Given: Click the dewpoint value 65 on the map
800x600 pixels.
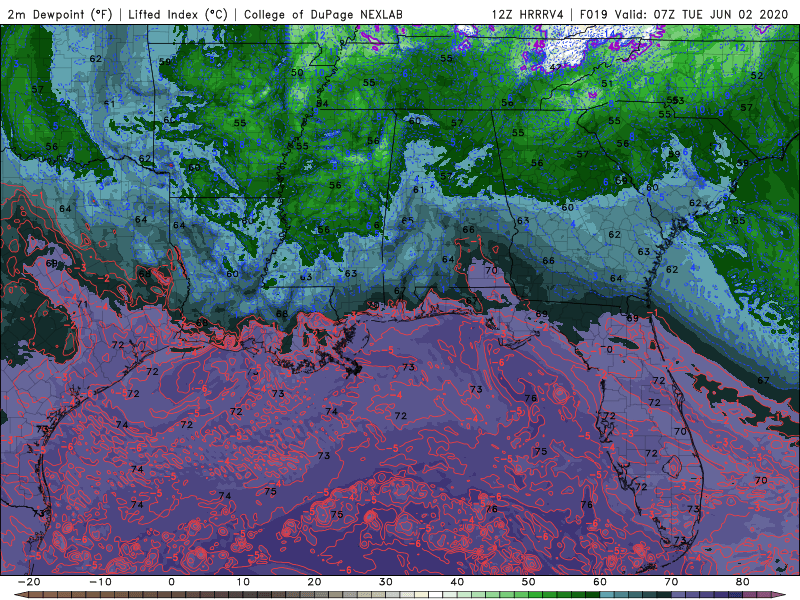Looking at the screenshot, I should [407, 220].
